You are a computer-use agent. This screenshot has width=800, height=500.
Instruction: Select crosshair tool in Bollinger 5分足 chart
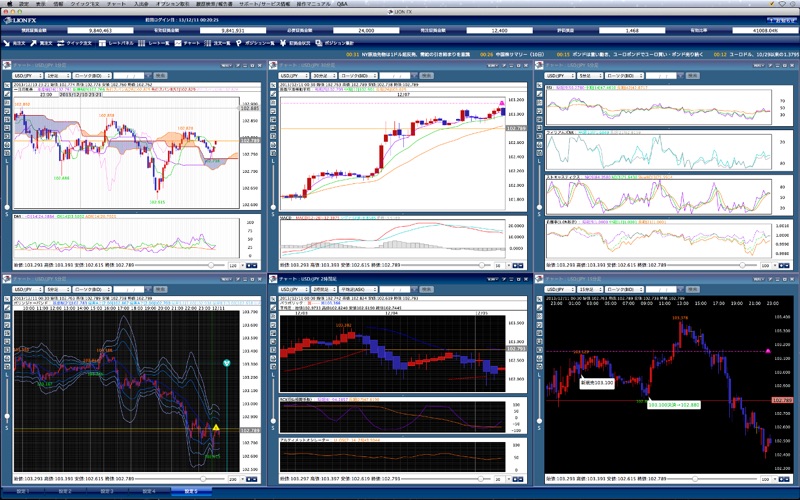(x=7, y=299)
